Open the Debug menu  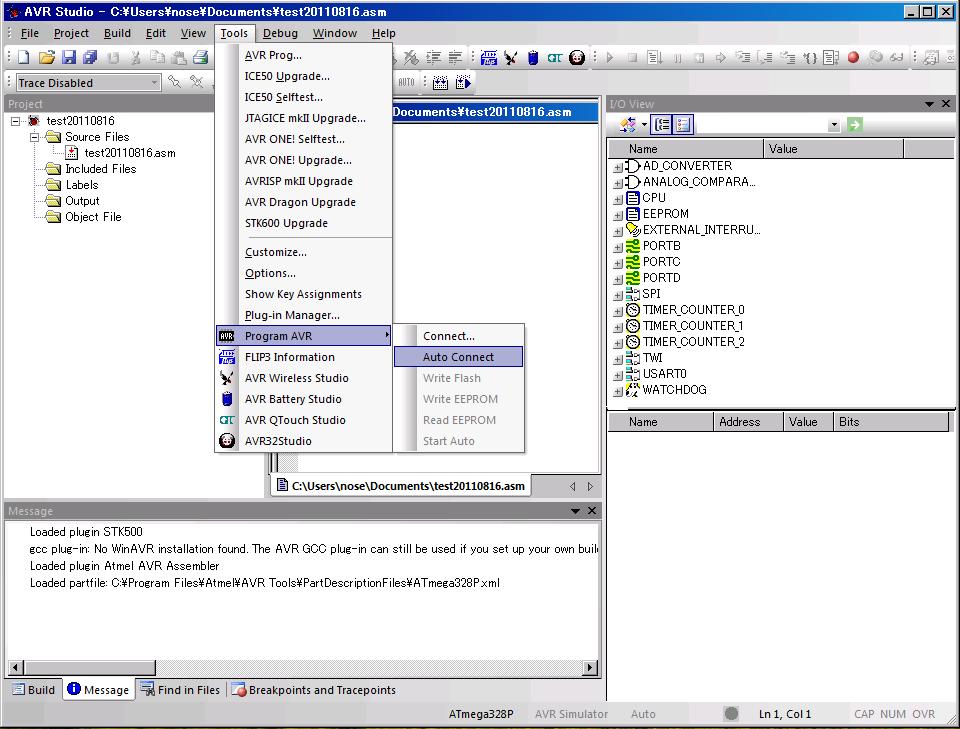280,33
